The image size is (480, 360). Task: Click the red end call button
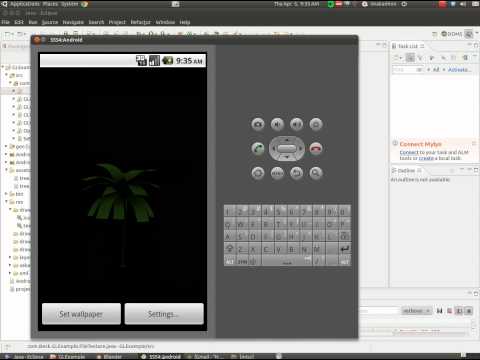click(x=316, y=148)
